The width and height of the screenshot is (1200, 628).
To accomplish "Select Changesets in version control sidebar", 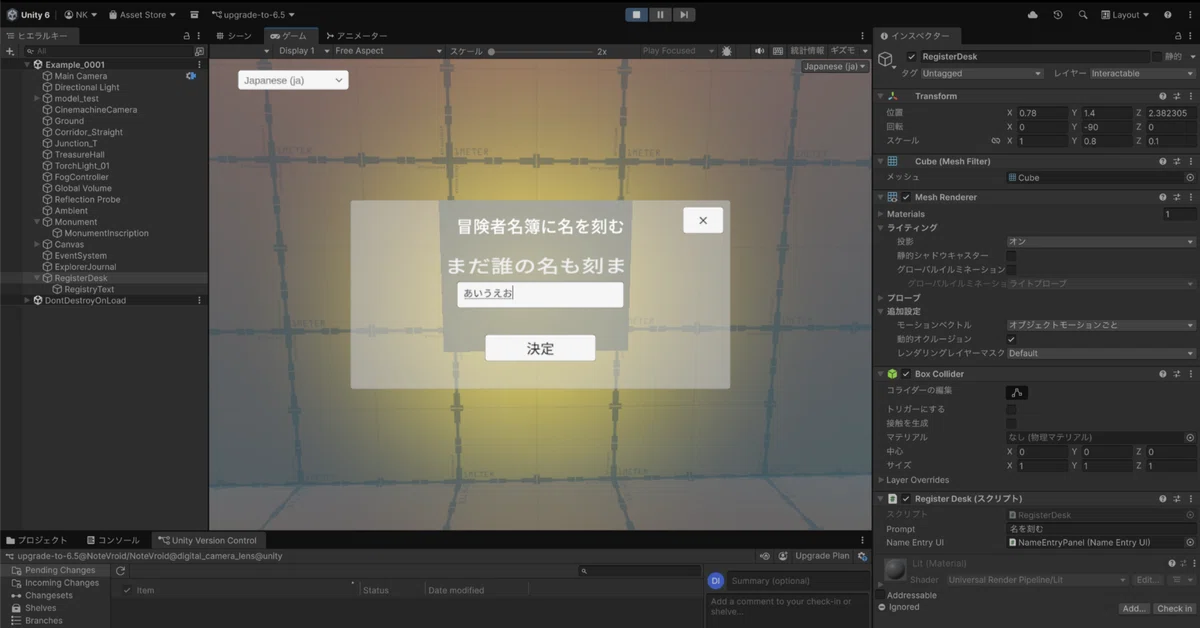I will pyautogui.click(x=48, y=595).
